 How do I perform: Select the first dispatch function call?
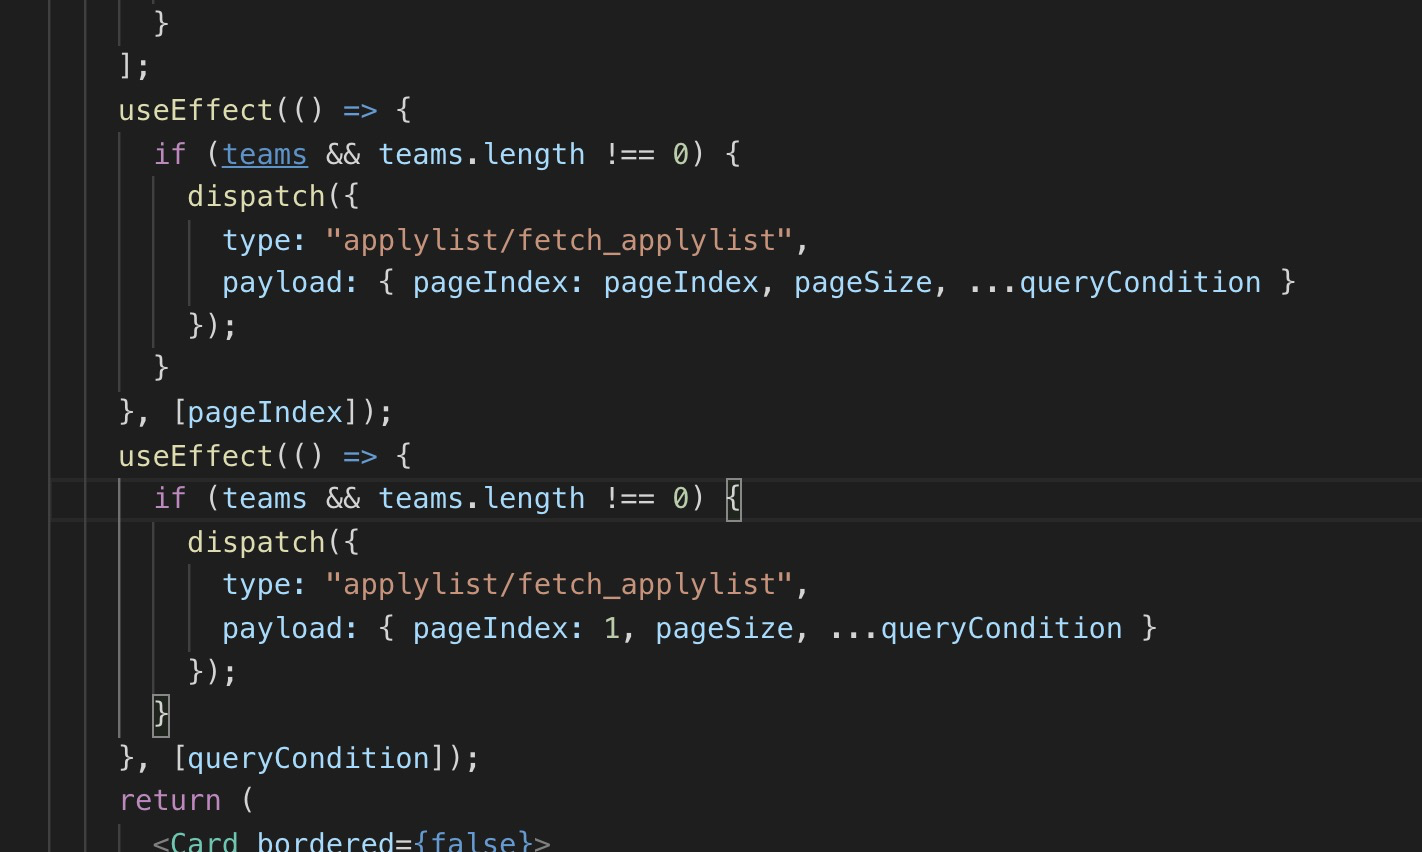pyautogui.click(x=256, y=196)
